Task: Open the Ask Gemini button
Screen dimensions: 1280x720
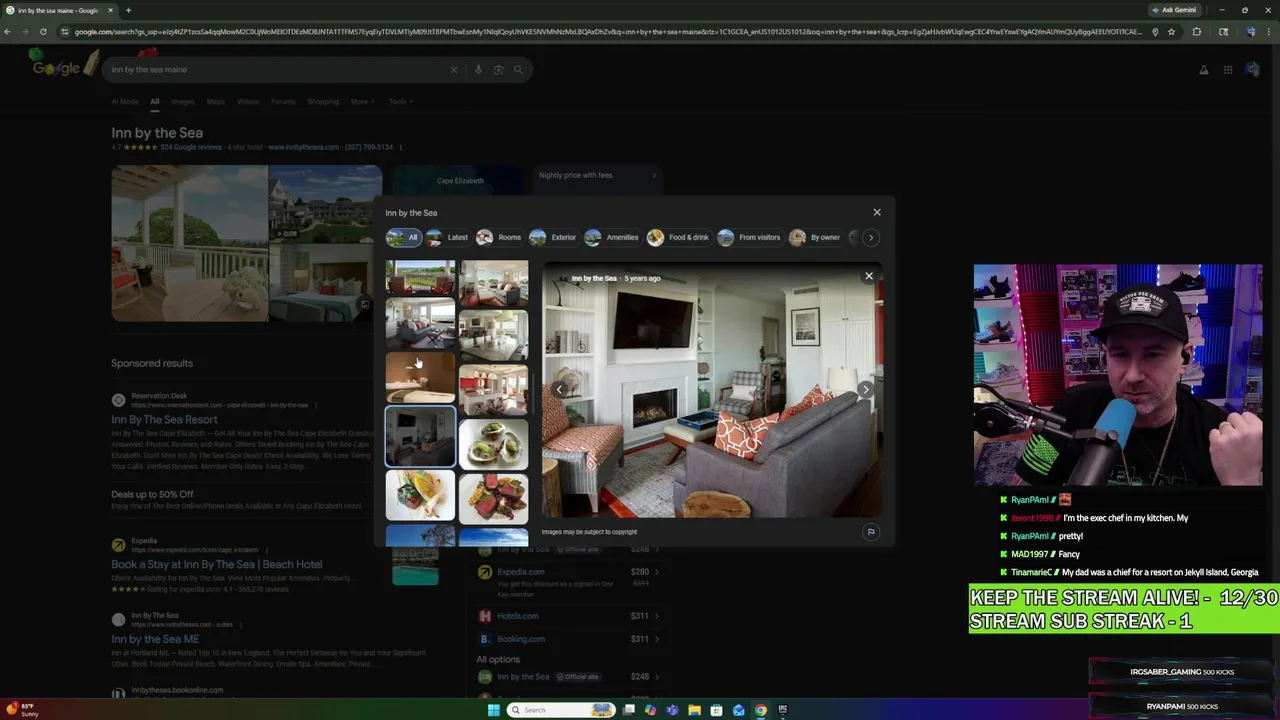Action: [x=1174, y=10]
